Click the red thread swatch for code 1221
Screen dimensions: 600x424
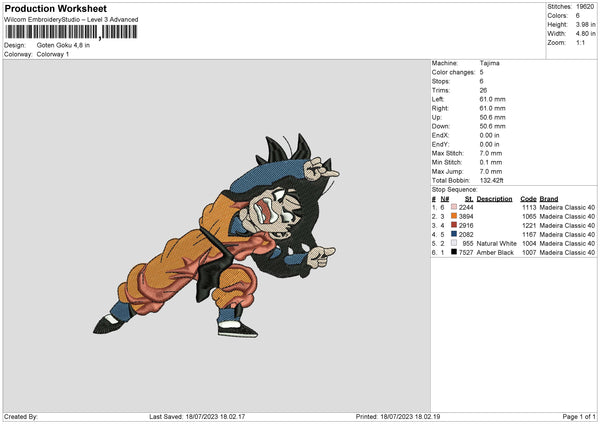(454, 225)
